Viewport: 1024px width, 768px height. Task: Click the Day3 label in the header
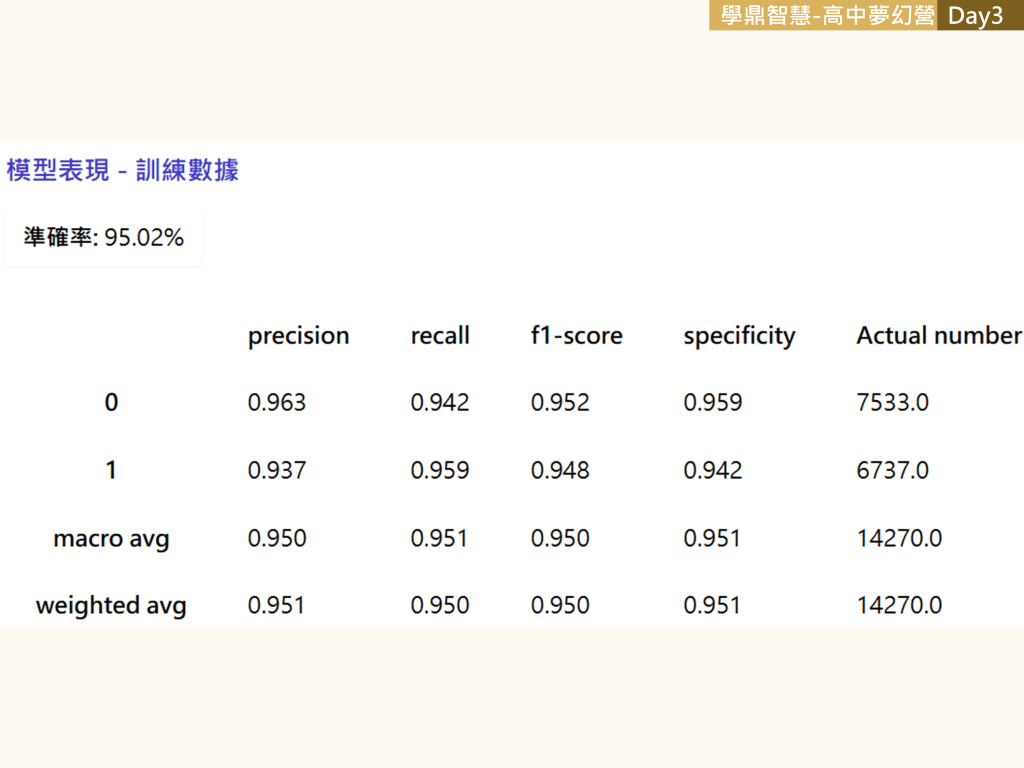pyautogui.click(x=975, y=16)
